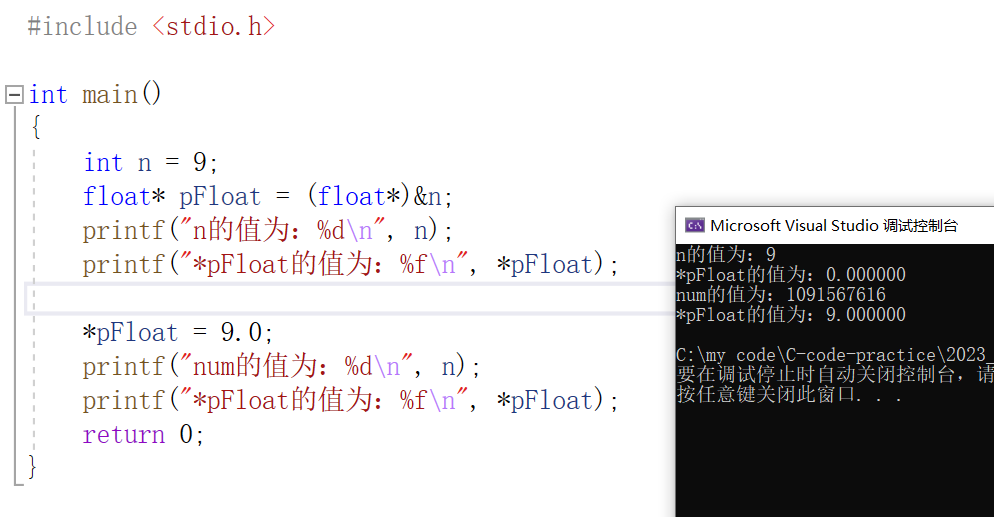Click console output line "n的值为: 9"
994x517 pixels.
(x=726, y=255)
